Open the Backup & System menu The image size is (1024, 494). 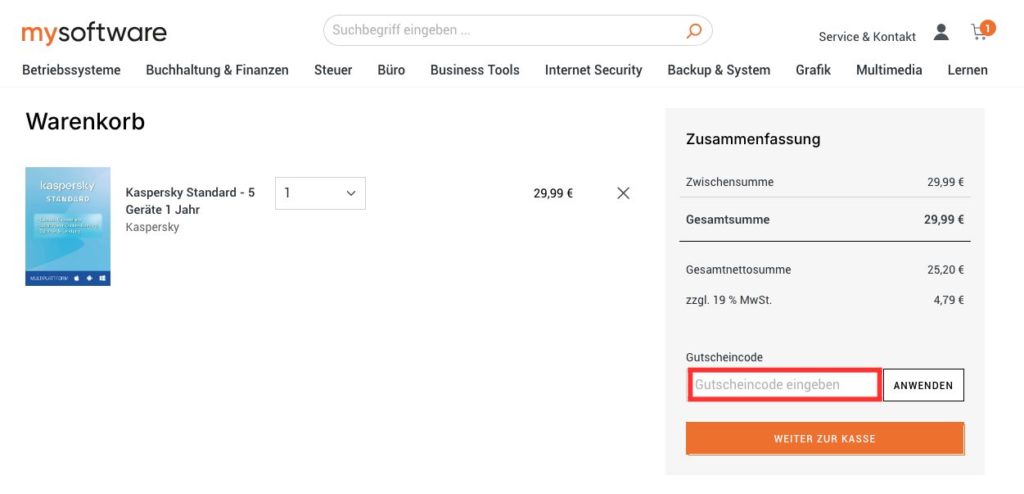click(718, 70)
